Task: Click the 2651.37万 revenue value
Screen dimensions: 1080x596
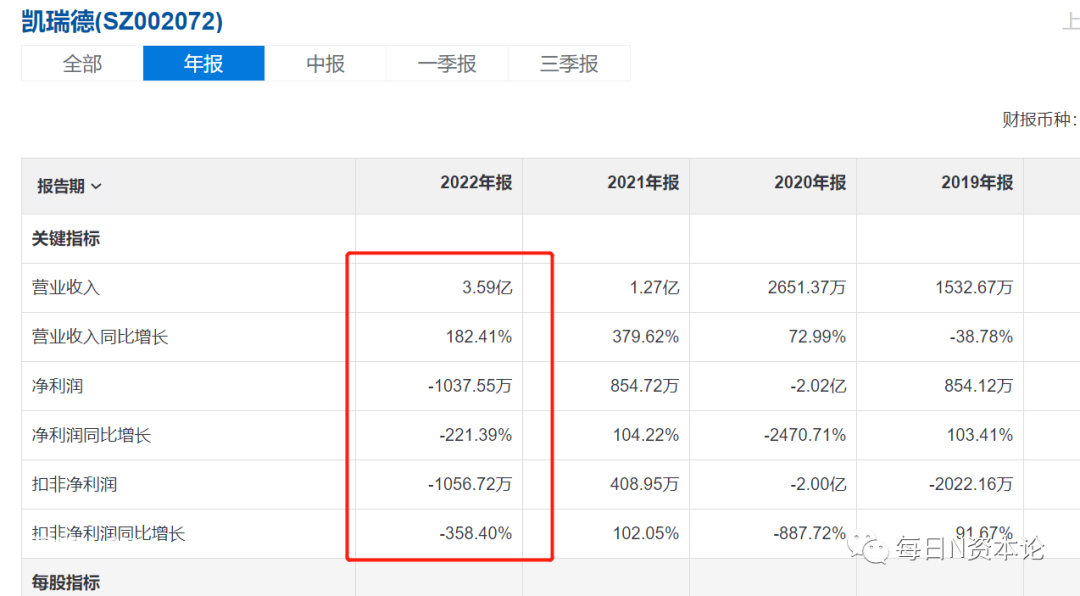Action: pyautogui.click(x=807, y=287)
